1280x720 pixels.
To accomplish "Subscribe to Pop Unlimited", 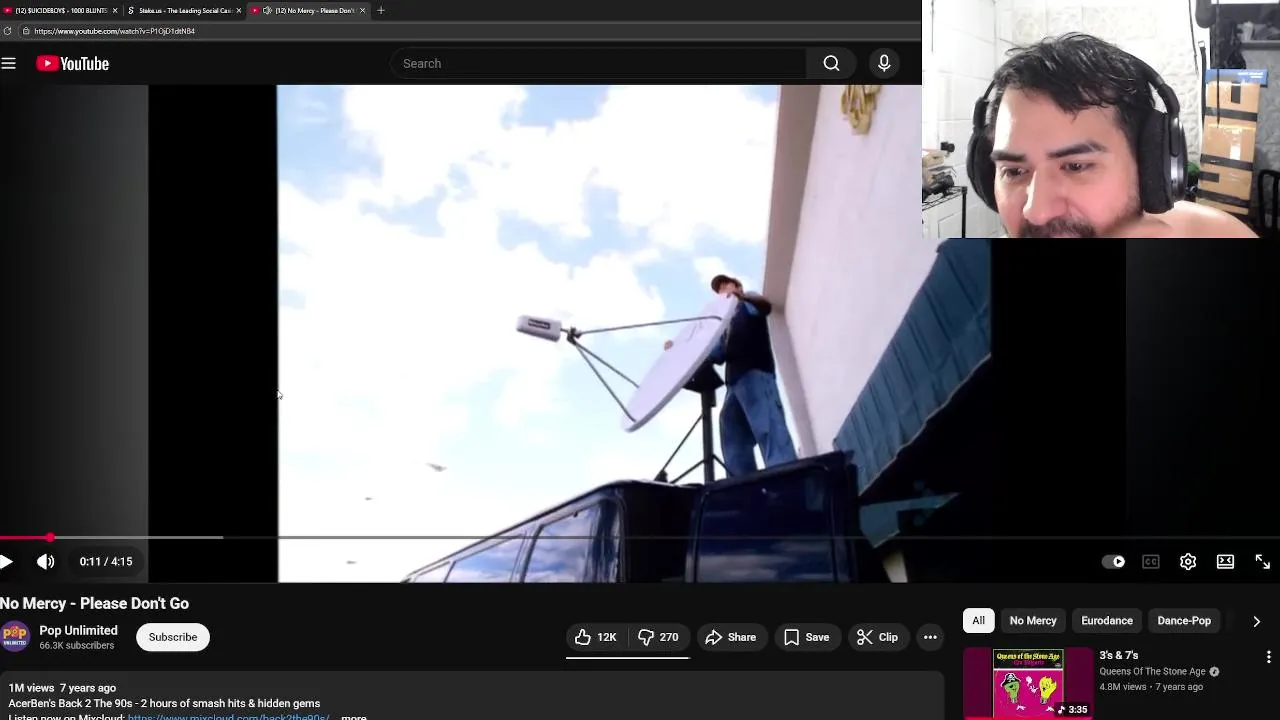I will [173, 637].
